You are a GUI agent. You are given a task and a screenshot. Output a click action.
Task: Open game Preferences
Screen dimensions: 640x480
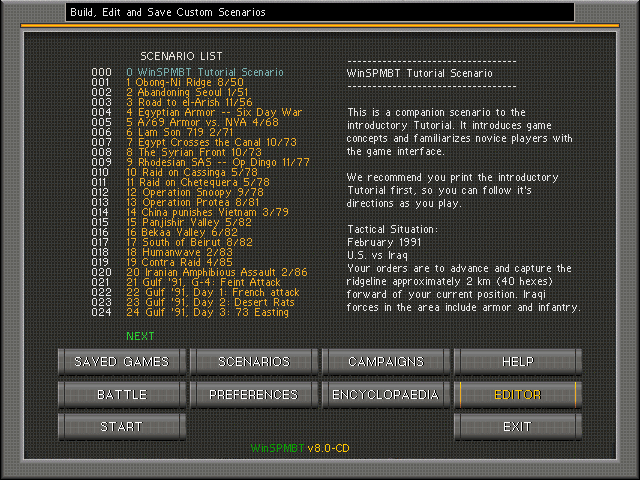point(254,394)
